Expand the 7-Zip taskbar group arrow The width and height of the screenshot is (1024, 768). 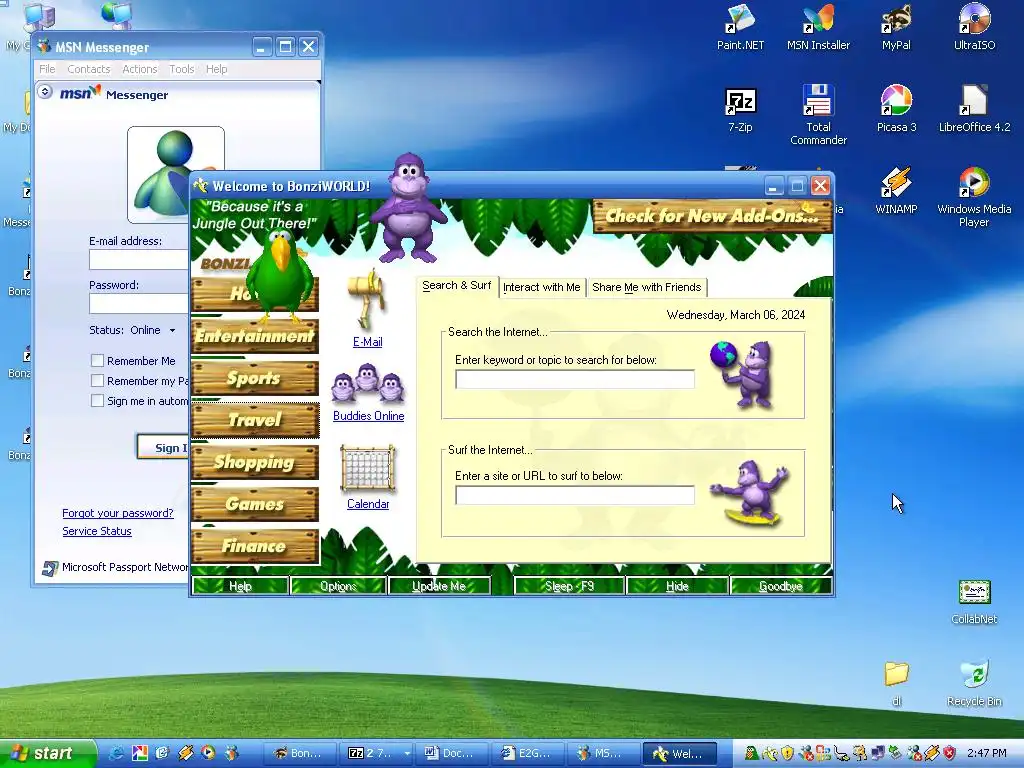coord(407,753)
